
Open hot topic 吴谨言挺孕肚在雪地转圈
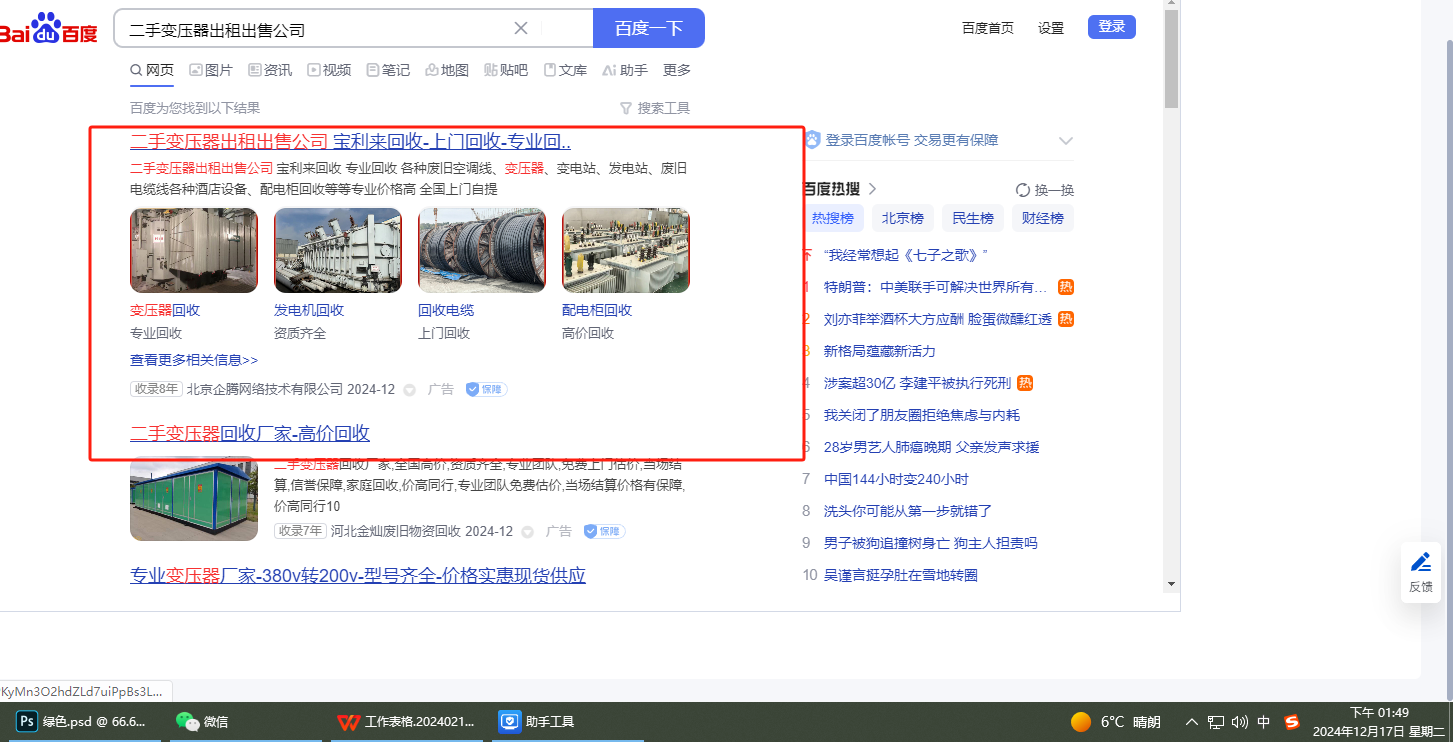point(901,575)
